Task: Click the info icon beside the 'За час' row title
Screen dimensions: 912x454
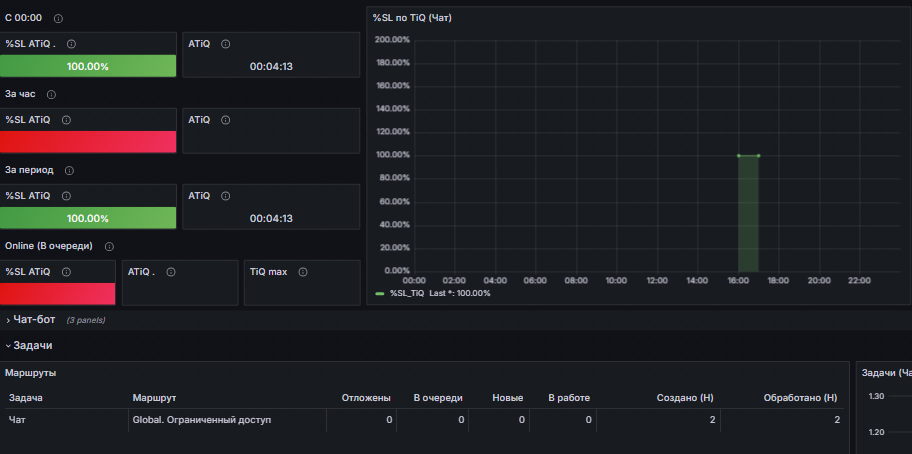Action: pyautogui.click(x=51, y=95)
